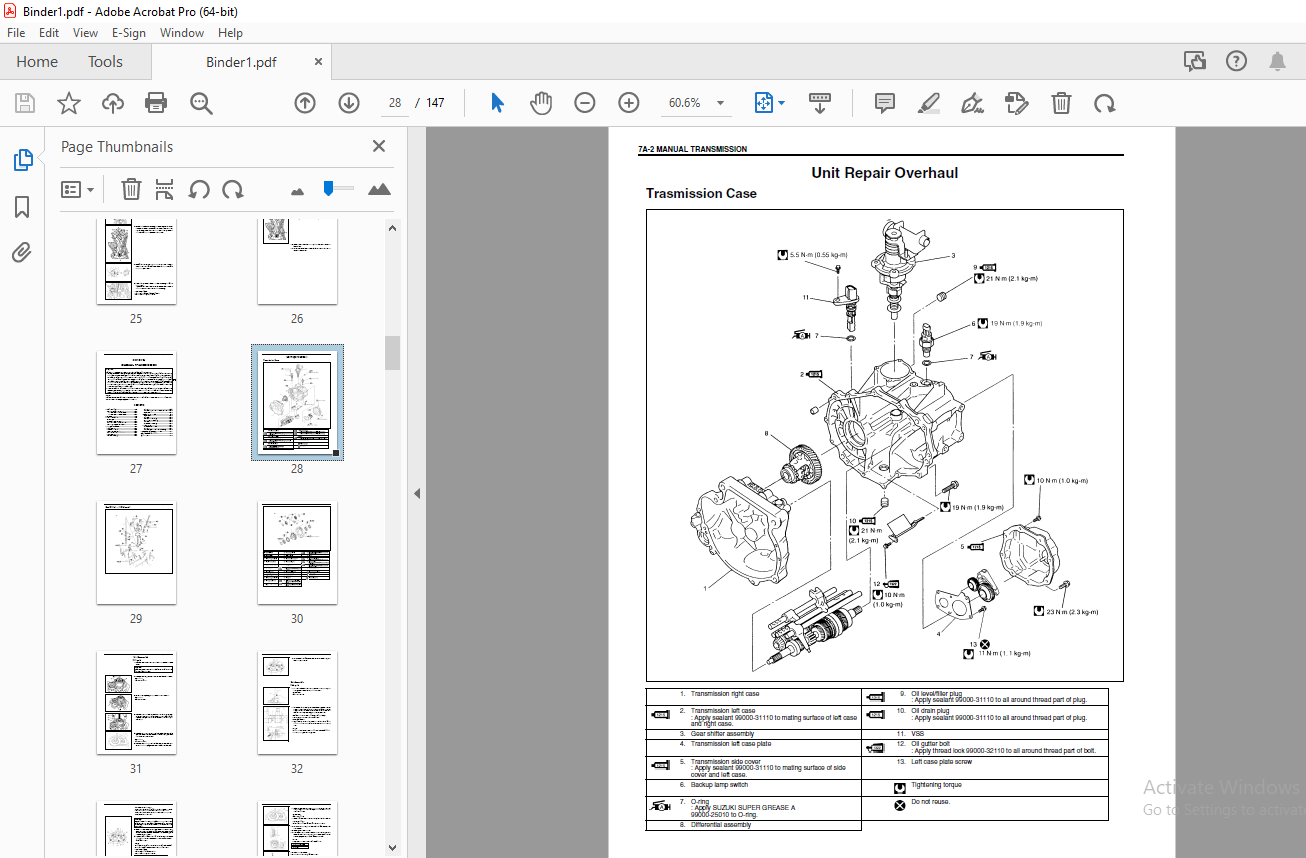Rotate thumbnails clockwise
Screen dimensions: 1306x858
233,189
